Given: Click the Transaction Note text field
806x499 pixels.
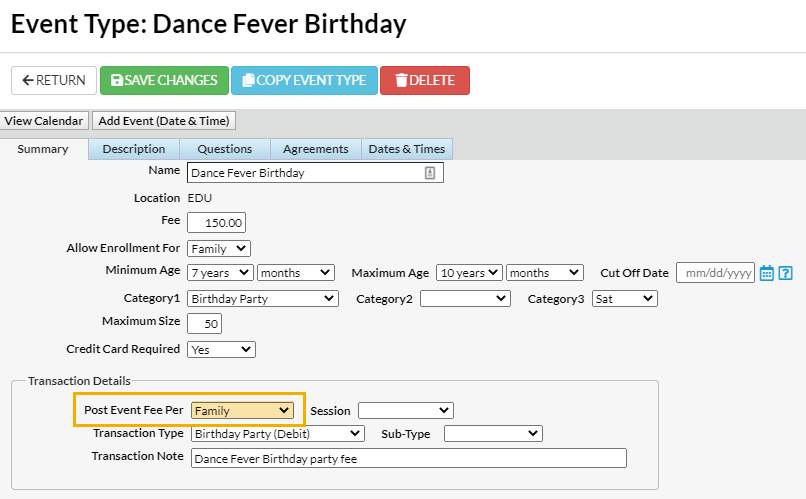Looking at the screenshot, I should tap(409, 458).
